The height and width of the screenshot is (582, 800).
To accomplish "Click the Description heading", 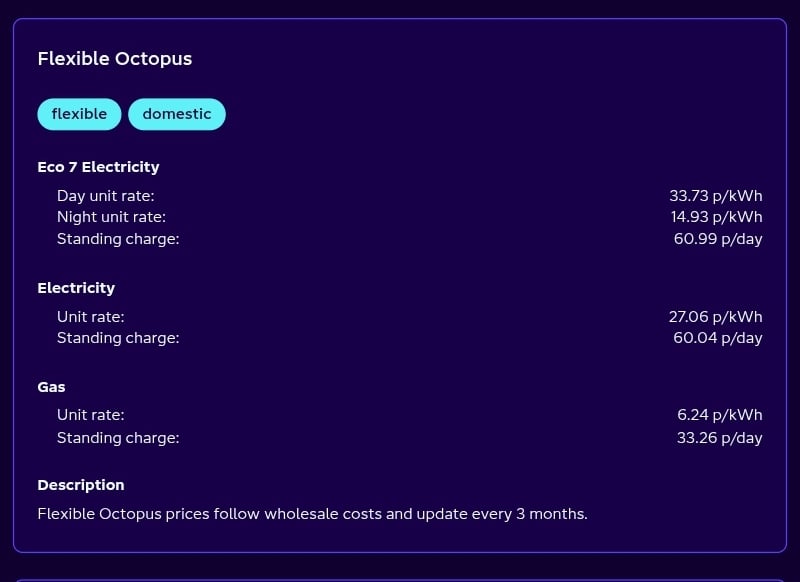I will coord(81,485).
